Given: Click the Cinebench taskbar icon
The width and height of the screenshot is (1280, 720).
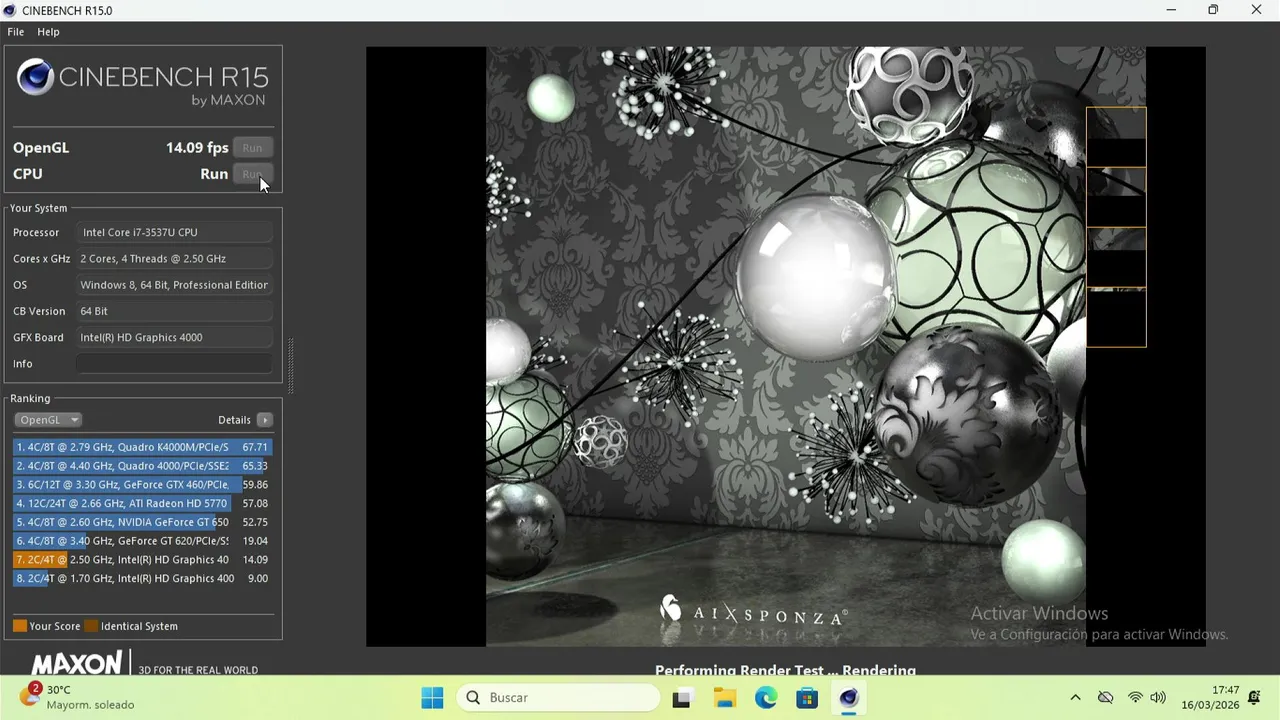Looking at the screenshot, I should click(849, 698).
